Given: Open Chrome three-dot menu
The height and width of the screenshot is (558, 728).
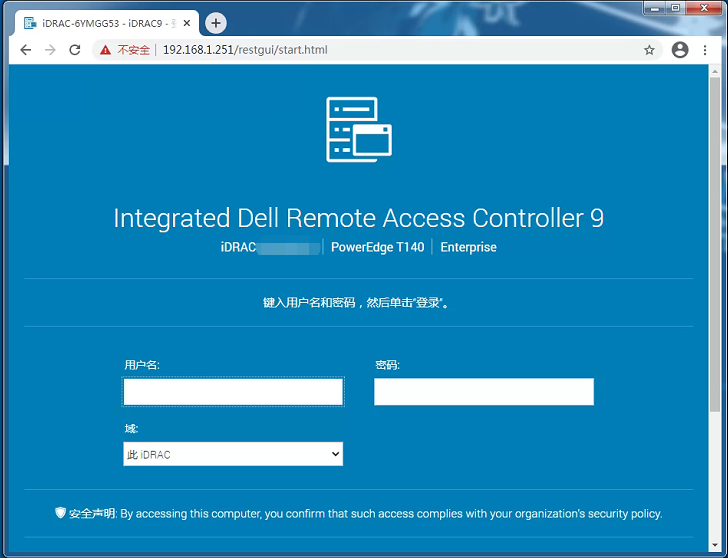Looking at the screenshot, I should [x=705, y=50].
